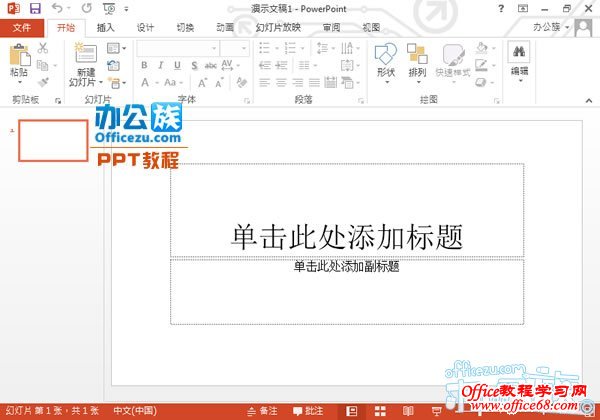This screenshot has height=420, width=600.
Task: Open the Customize Quick Access Toolbar dropdown
Action: click(126, 9)
